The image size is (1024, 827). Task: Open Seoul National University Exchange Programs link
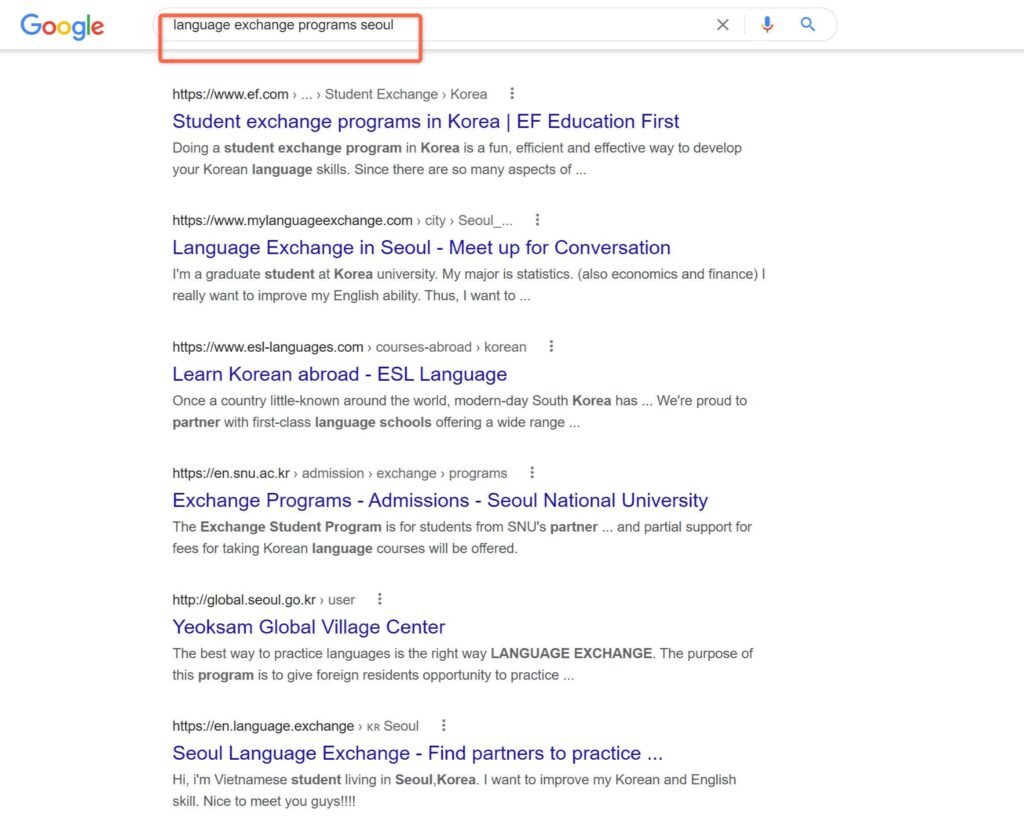click(x=439, y=501)
